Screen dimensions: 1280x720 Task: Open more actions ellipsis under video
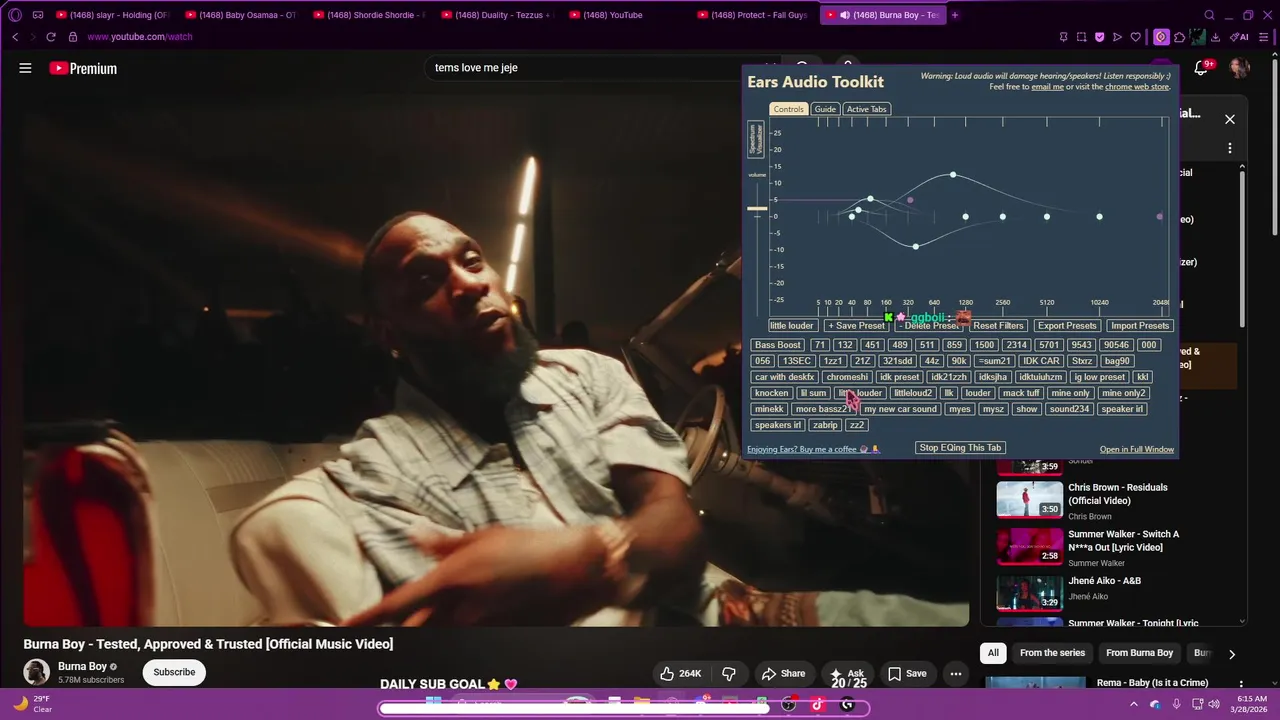955,673
